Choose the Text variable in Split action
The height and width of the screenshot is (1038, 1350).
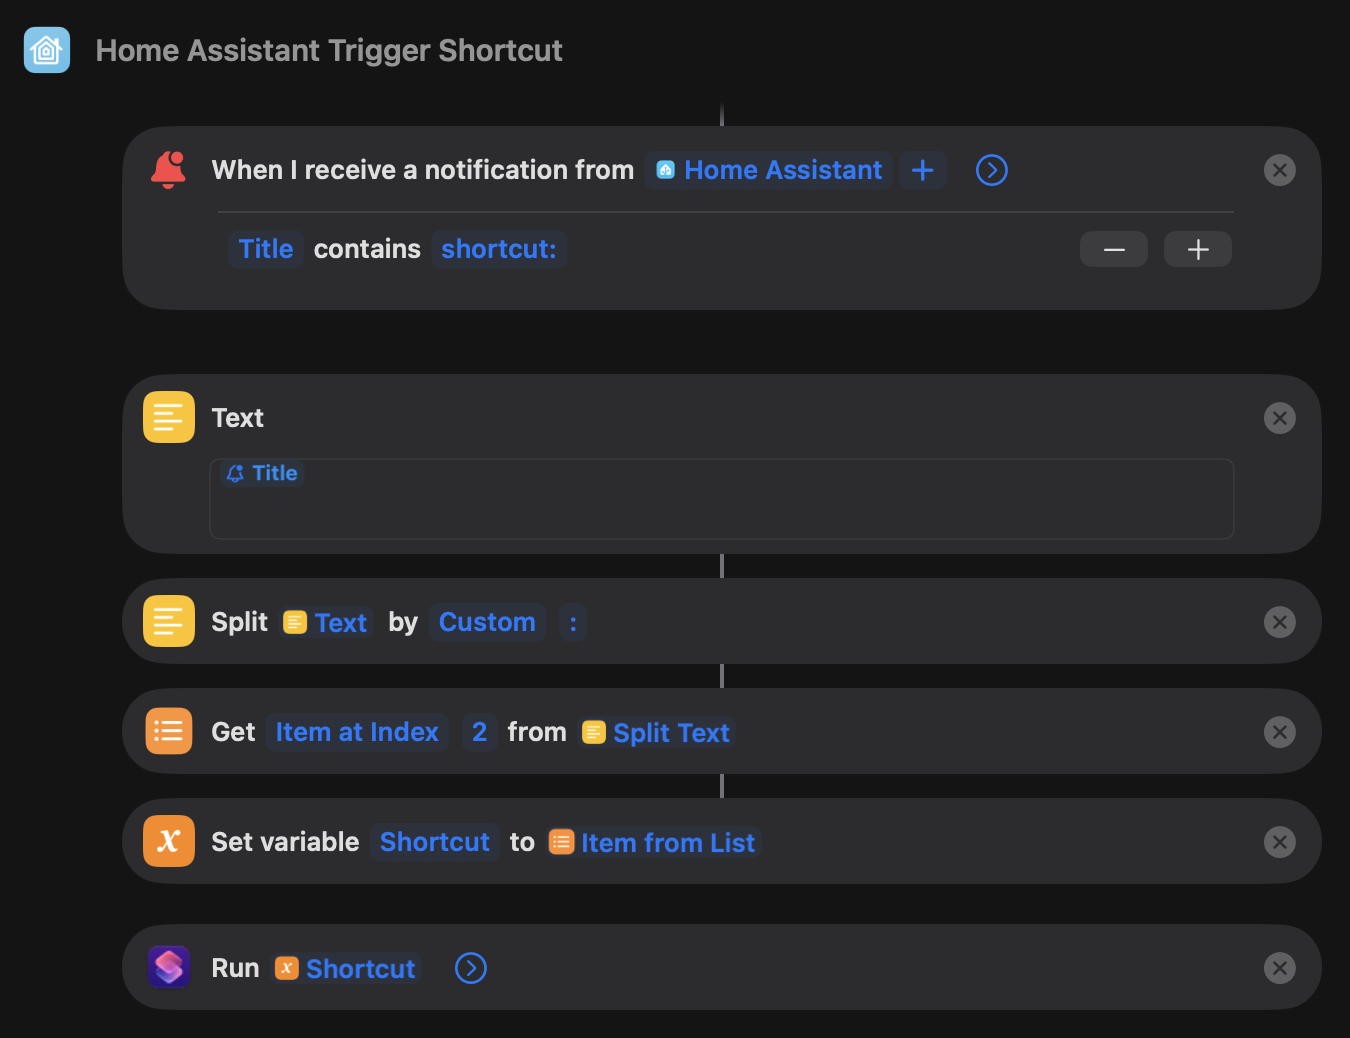coord(326,622)
